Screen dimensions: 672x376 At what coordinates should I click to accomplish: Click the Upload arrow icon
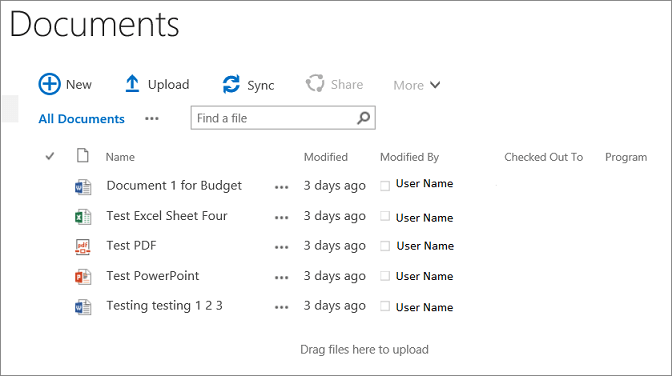click(132, 84)
